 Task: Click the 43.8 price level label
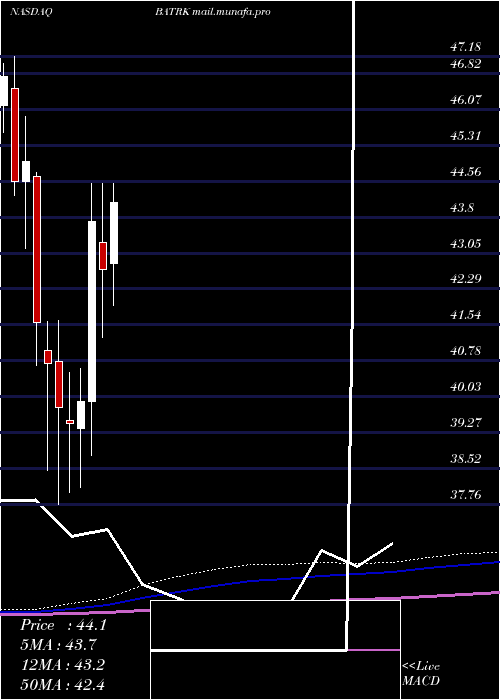click(462, 207)
